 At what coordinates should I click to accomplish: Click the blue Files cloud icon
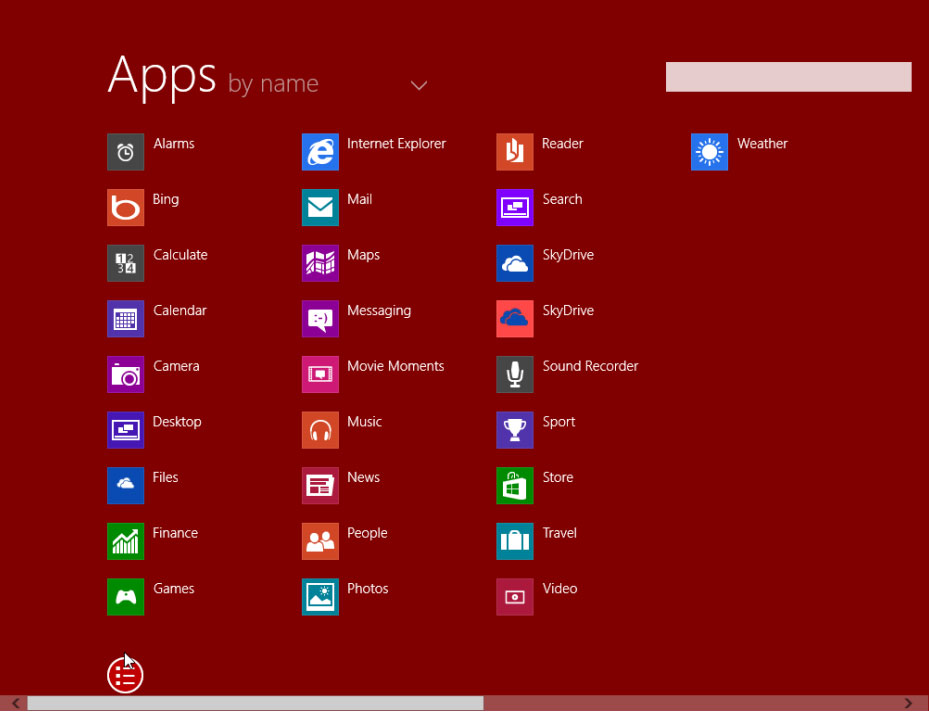(x=126, y=485)
